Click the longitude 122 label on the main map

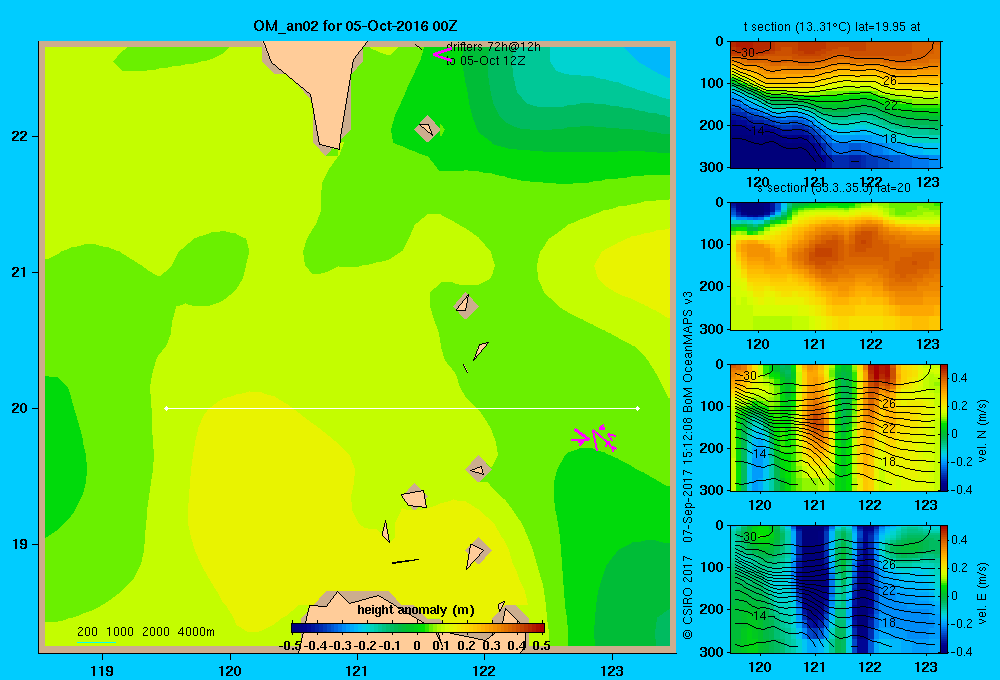484,670
